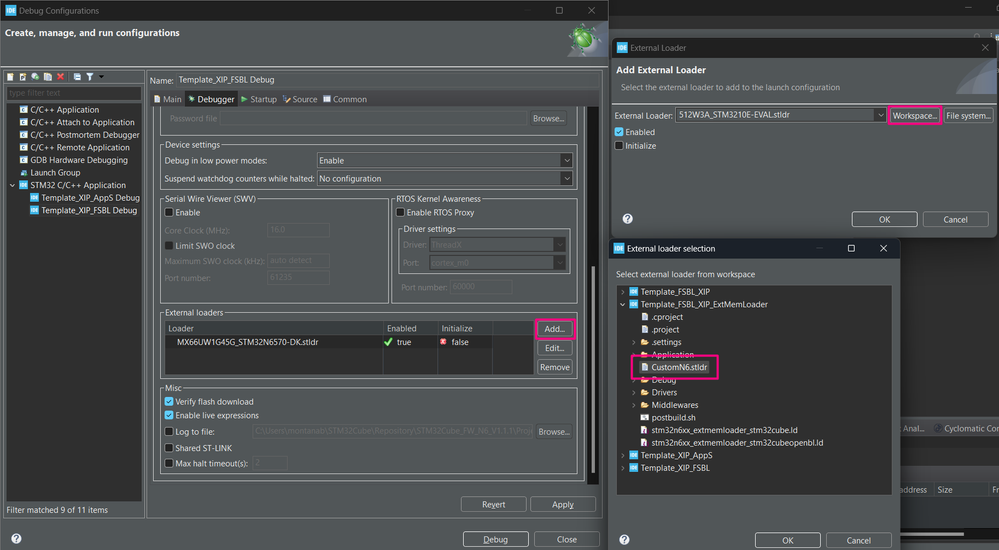The height and width of the screenshot is (550, 999).
Task: Open the launch configuration filter funnel
Action: click(90, 76)
